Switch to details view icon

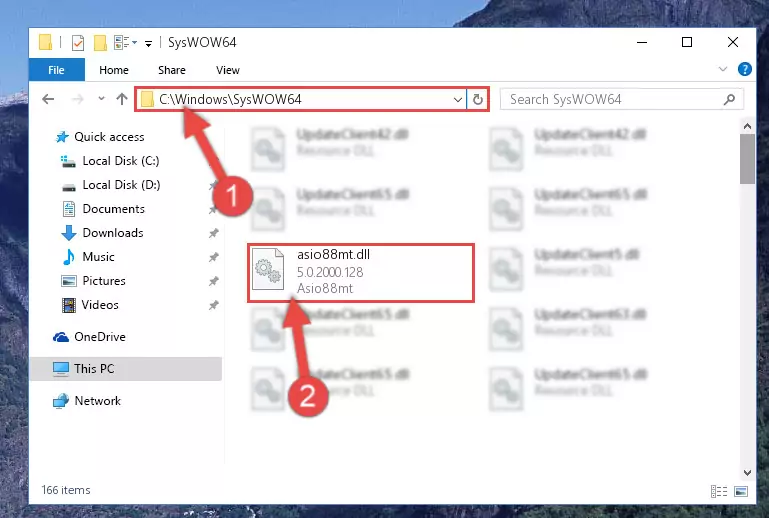[x=719, y=491]
